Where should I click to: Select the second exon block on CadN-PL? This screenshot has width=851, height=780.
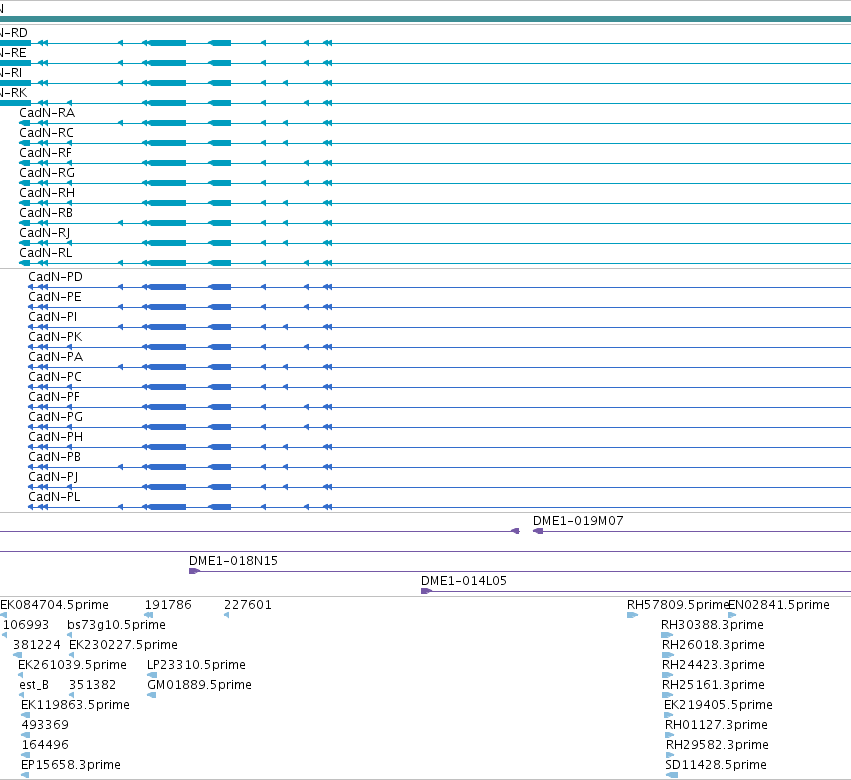point(220,507)
